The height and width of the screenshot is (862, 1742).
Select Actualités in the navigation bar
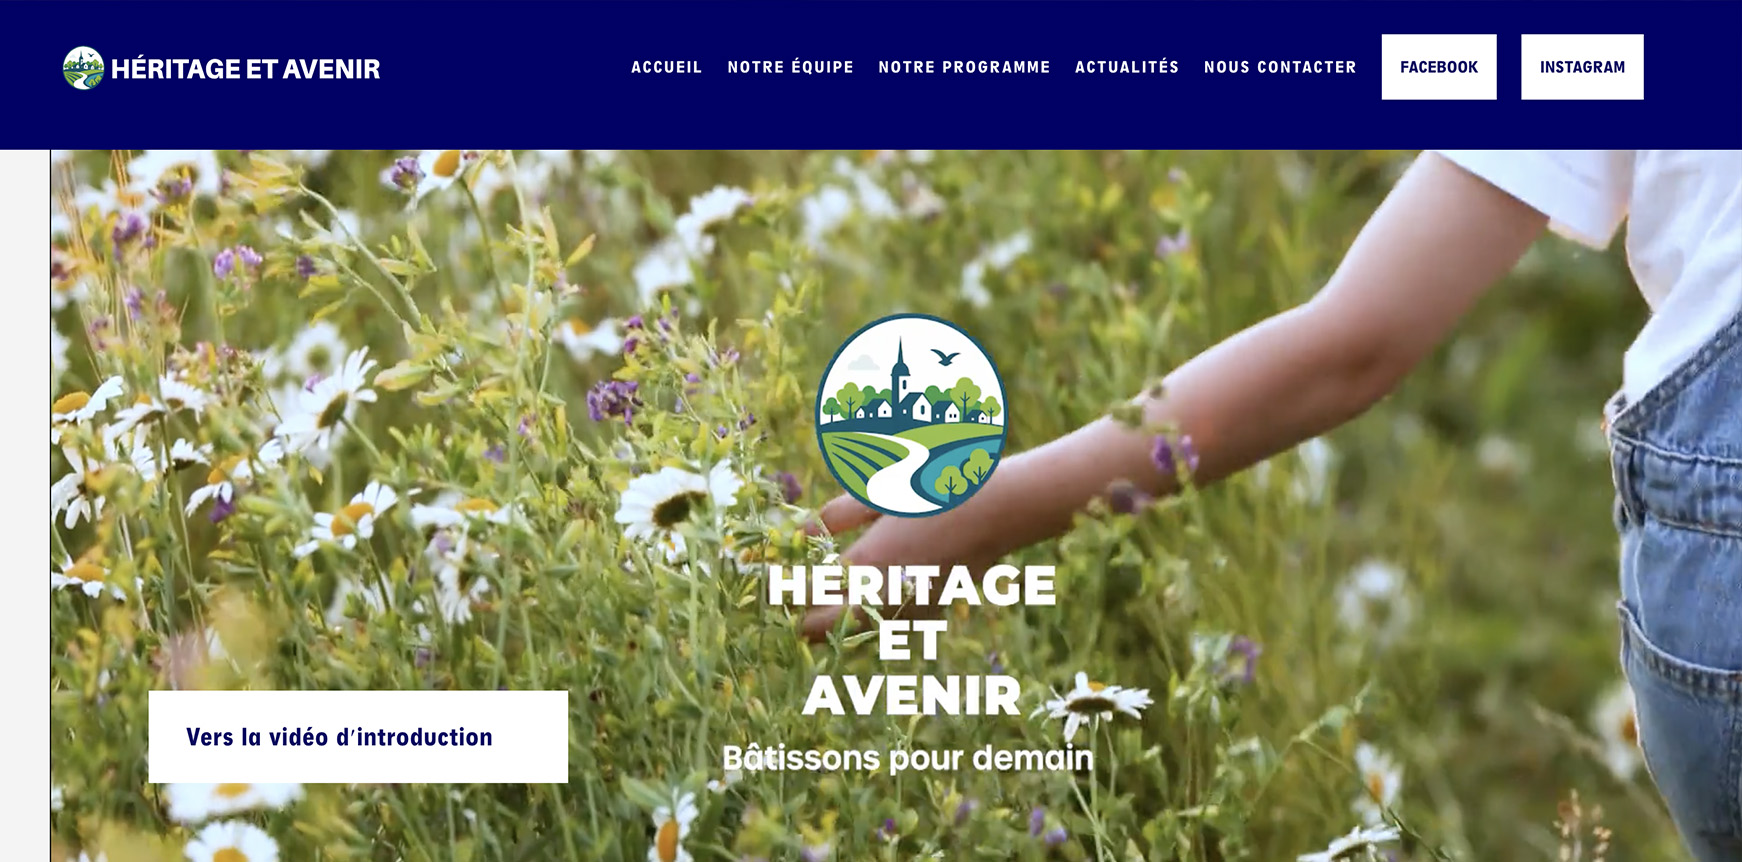tap(1127, 67)
